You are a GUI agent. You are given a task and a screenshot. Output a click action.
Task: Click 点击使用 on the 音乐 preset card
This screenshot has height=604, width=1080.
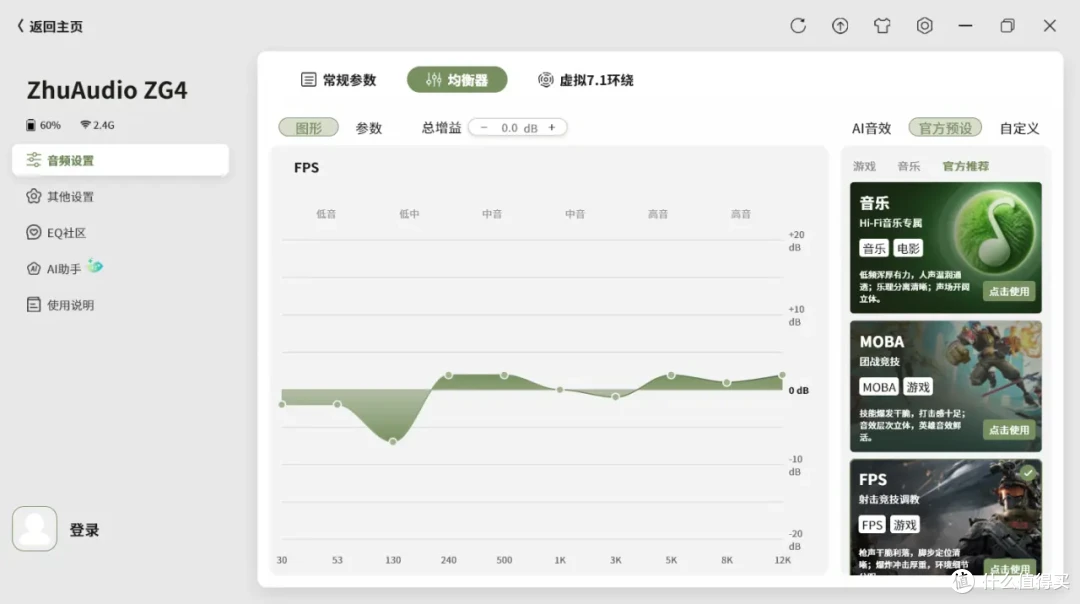click(1009, 291)
